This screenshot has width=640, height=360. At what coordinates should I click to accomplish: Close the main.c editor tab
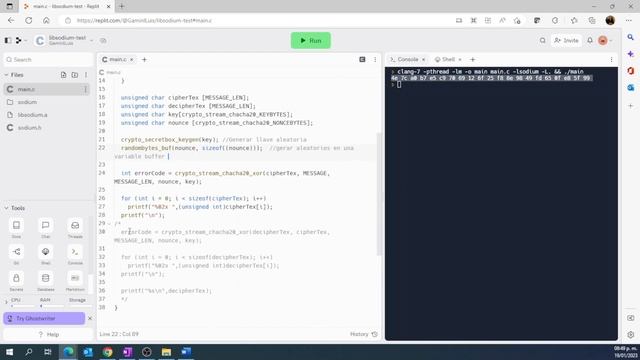[131, 60]
